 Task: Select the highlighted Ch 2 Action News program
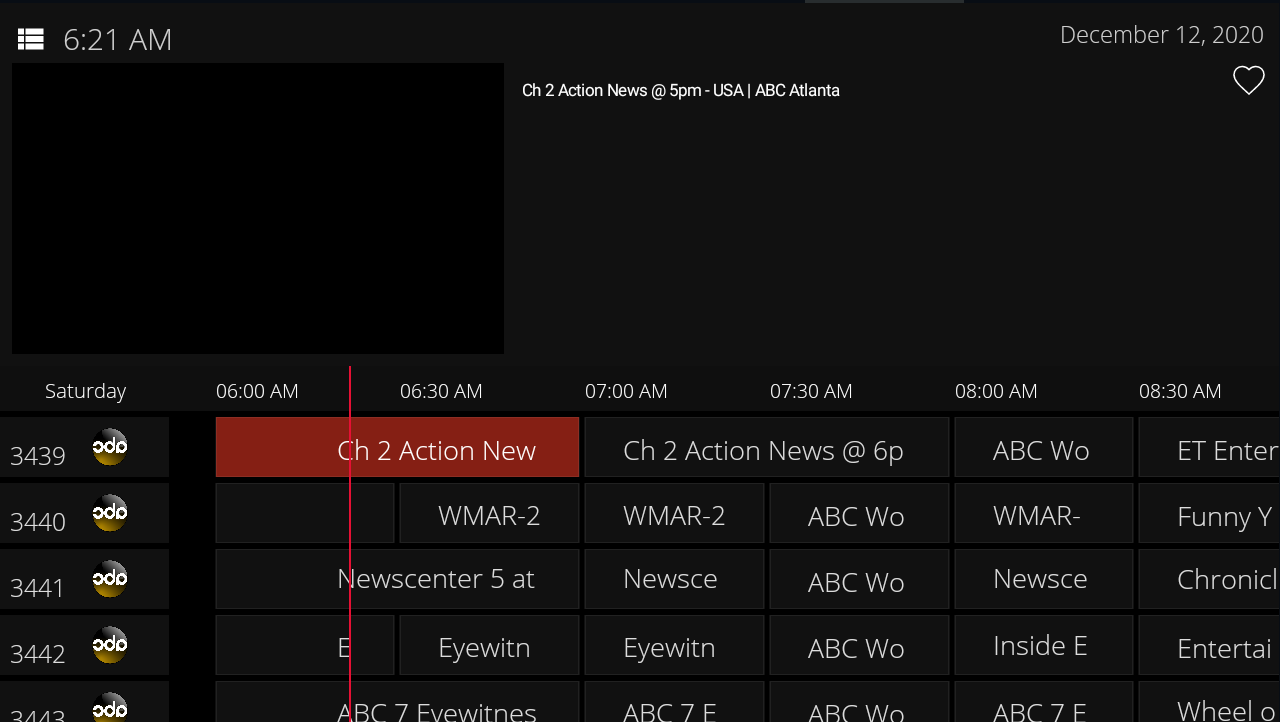[x=397, y=448]
